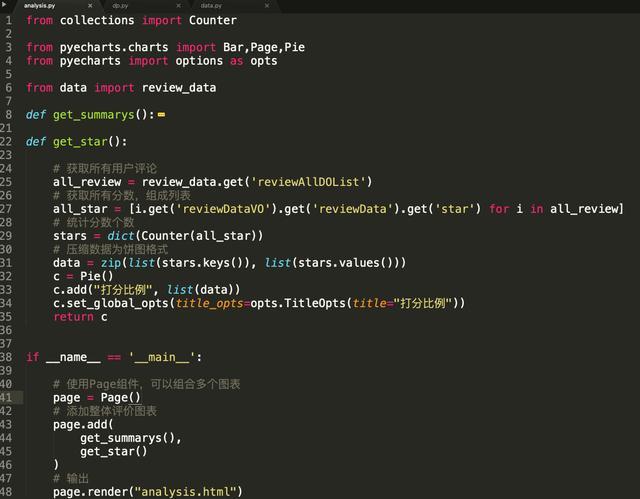Click the comment on line 24

click(105, 168)
